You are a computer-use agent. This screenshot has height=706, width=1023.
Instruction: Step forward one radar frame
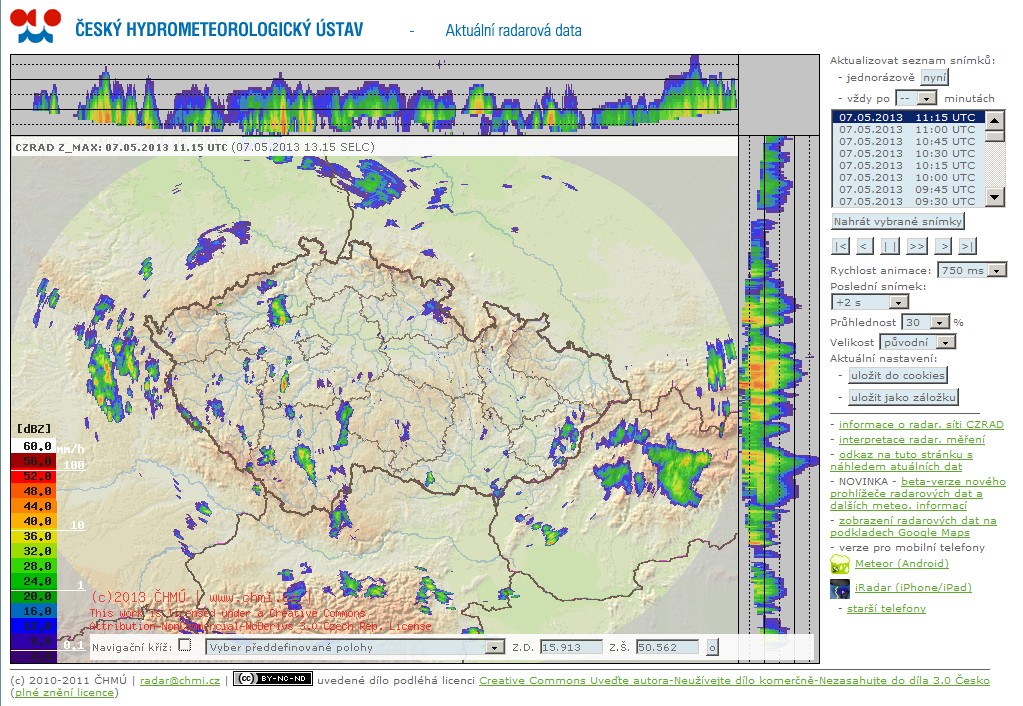[943, 246]
